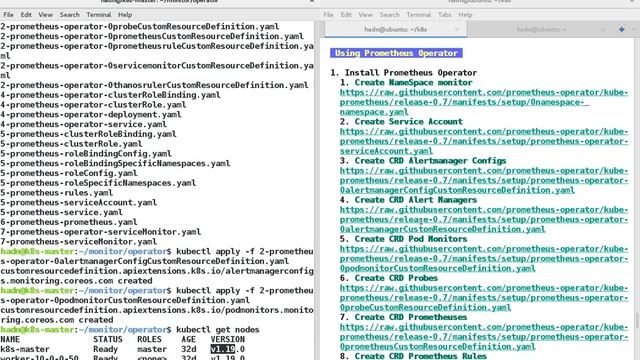
Task: Click 'Create CRD Alertmanager Configs' step text
Action: (430, 161)
